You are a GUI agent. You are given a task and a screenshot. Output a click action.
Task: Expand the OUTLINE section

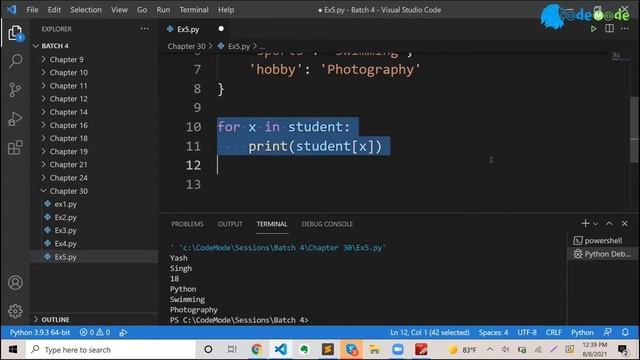click(x=55, y=319)
